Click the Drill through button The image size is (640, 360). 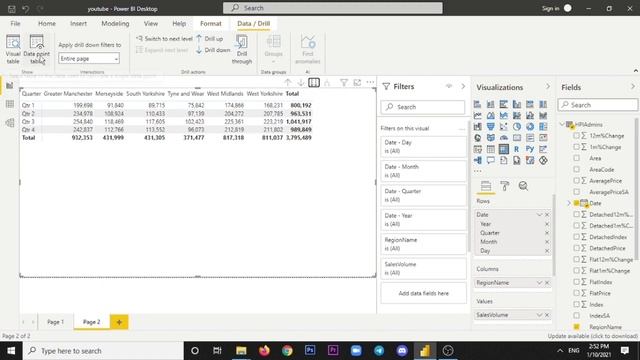coord(242,49)
